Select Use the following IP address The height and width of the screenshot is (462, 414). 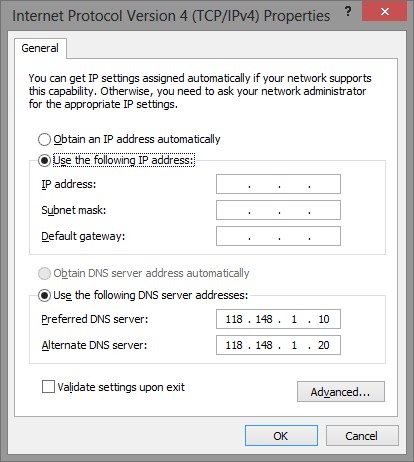coord(44,160)
